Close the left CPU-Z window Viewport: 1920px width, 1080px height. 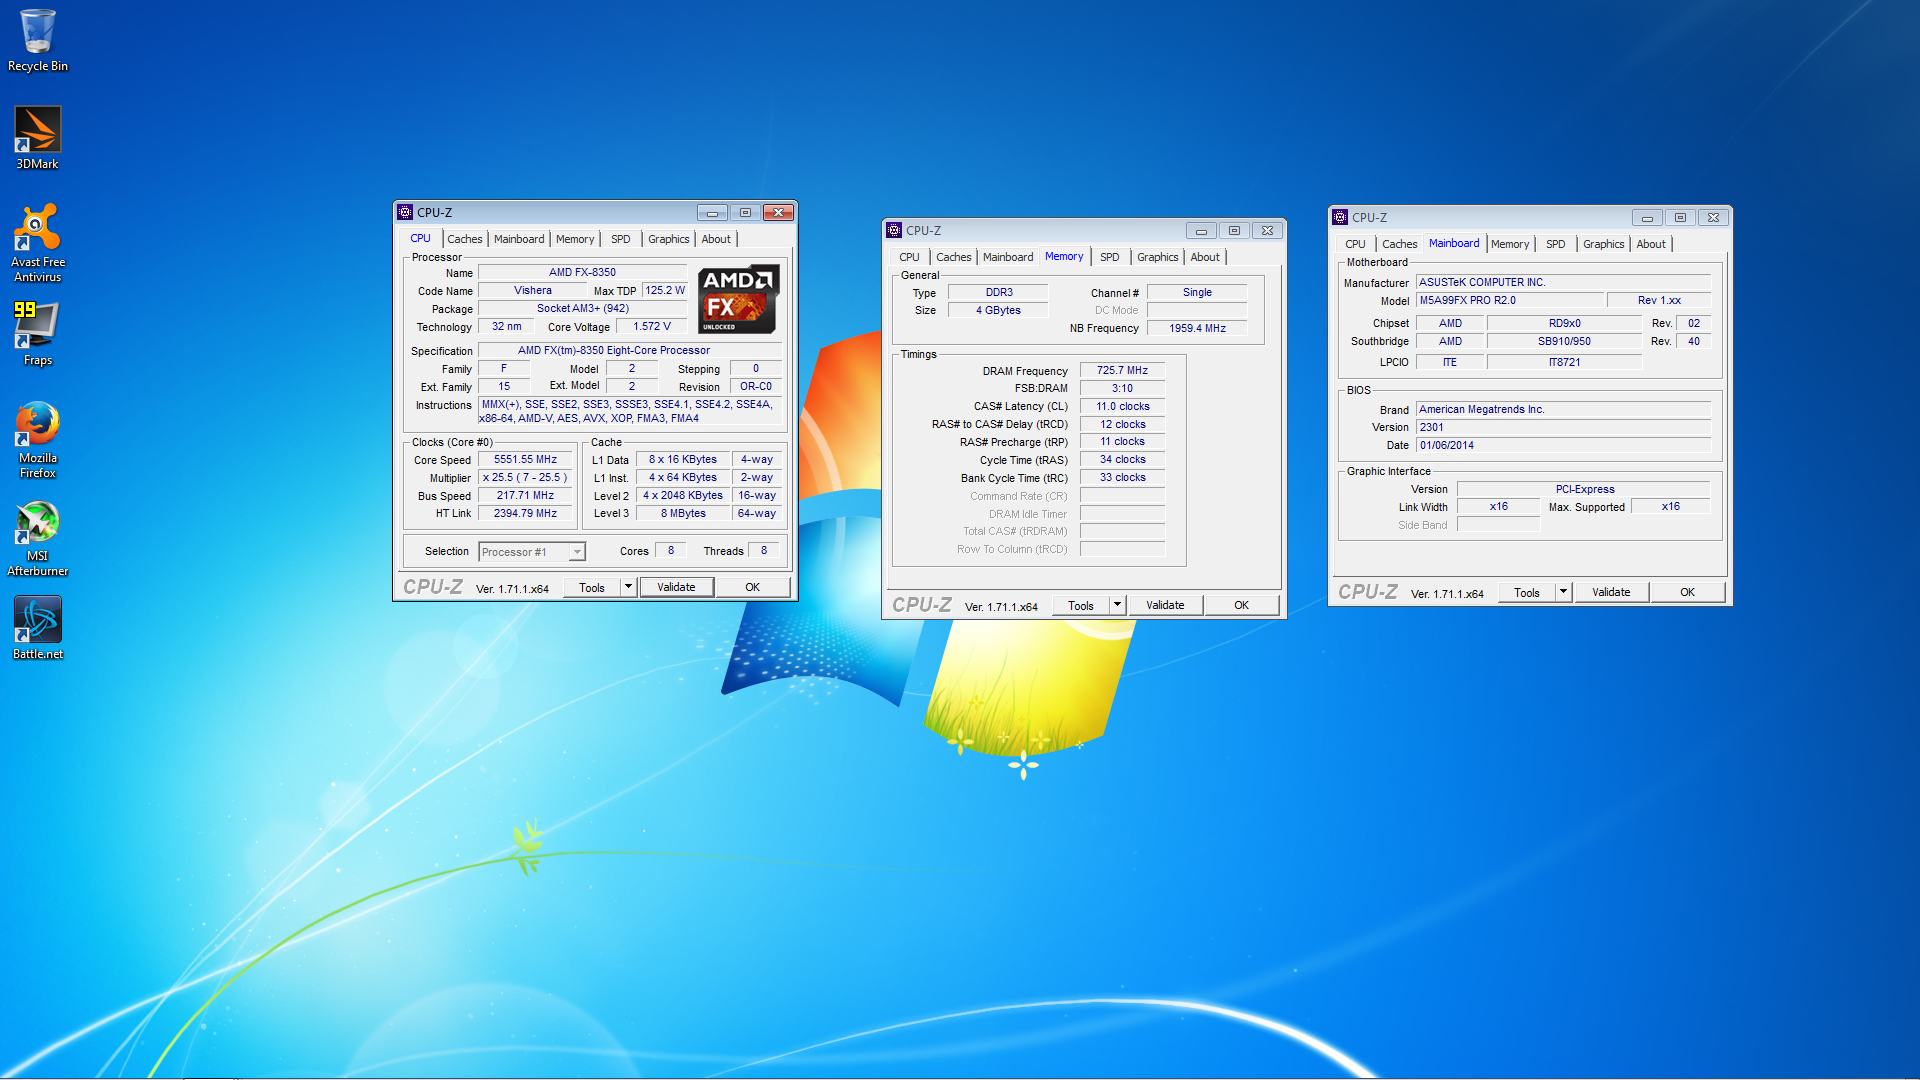[778, 212]
